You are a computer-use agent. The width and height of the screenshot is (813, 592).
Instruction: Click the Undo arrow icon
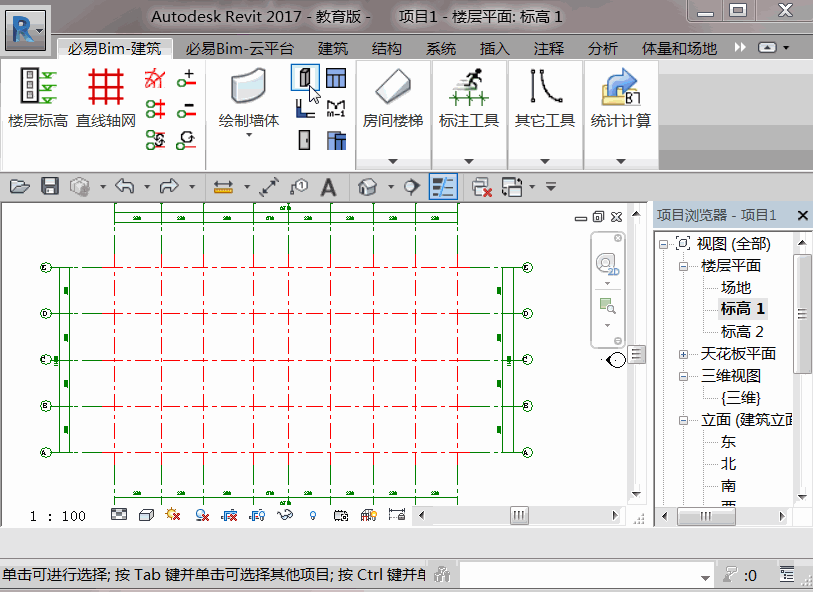(x=125, y=186)
